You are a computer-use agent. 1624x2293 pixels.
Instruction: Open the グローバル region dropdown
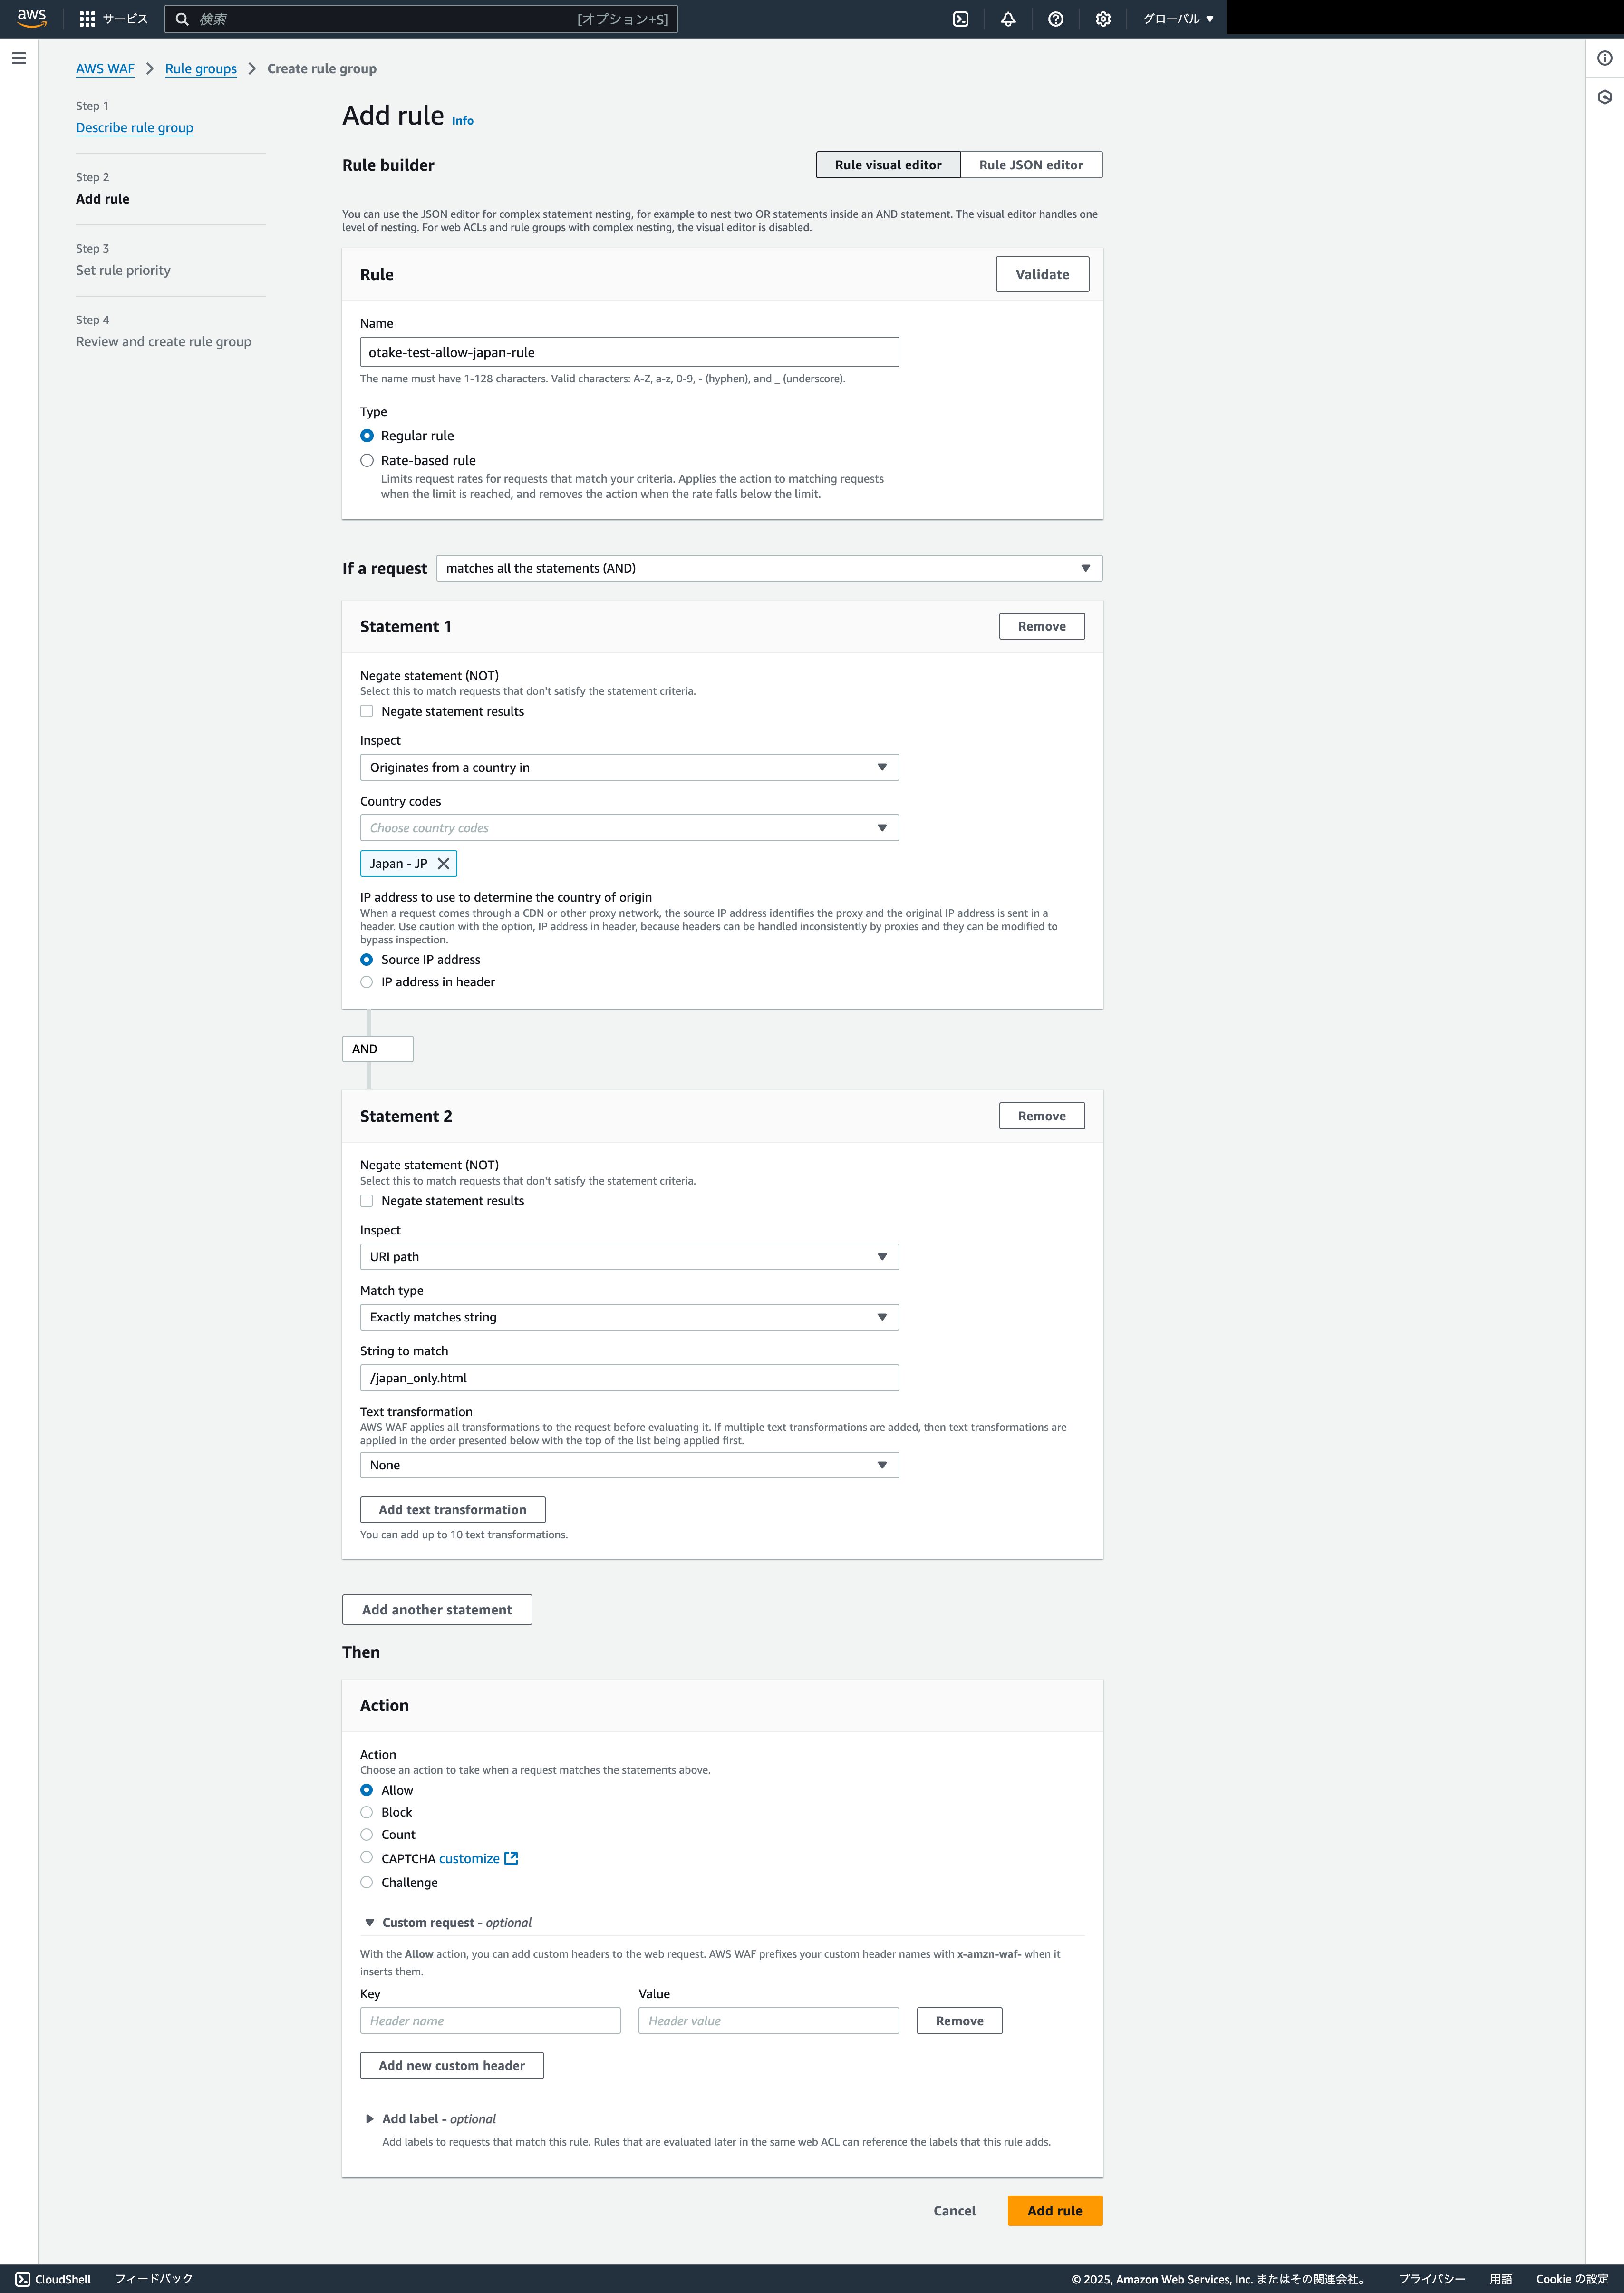click(1178, 19)
